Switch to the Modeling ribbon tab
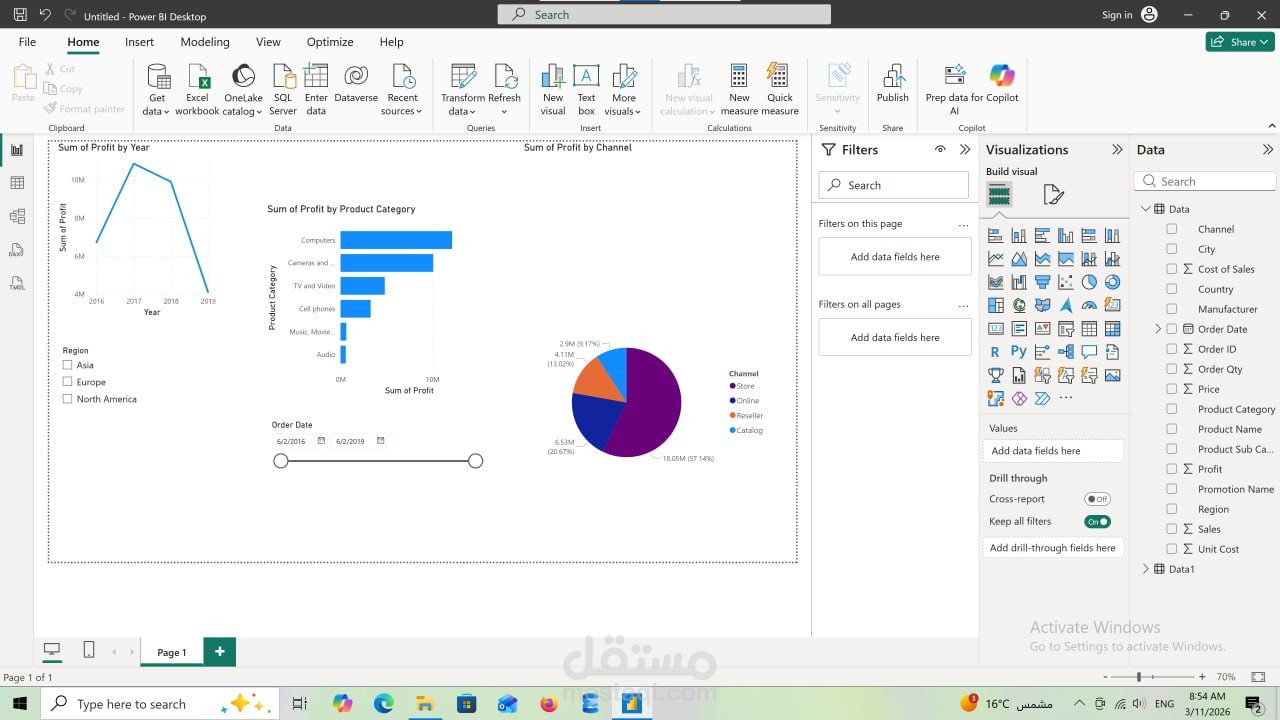Viewport: 1280px width, 720px height. click(204, 42)
